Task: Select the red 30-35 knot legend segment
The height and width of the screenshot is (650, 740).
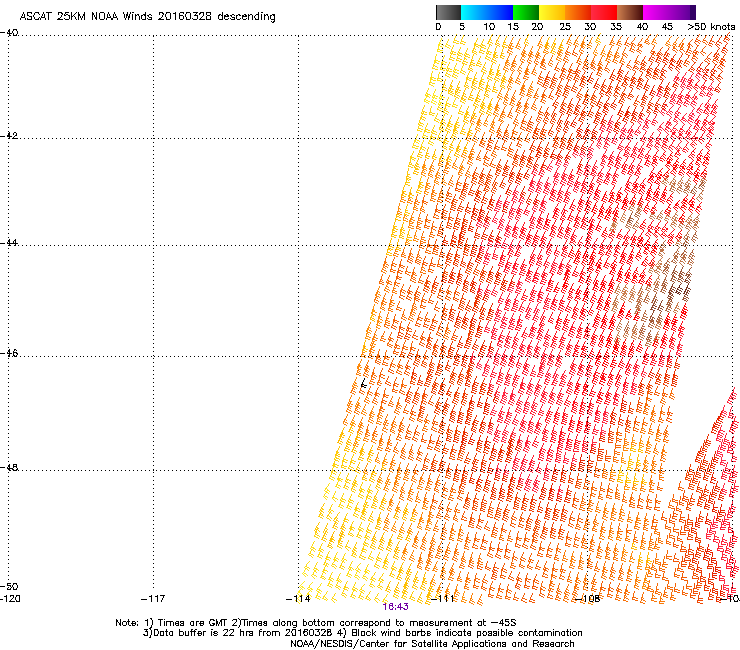Action: 604,12
